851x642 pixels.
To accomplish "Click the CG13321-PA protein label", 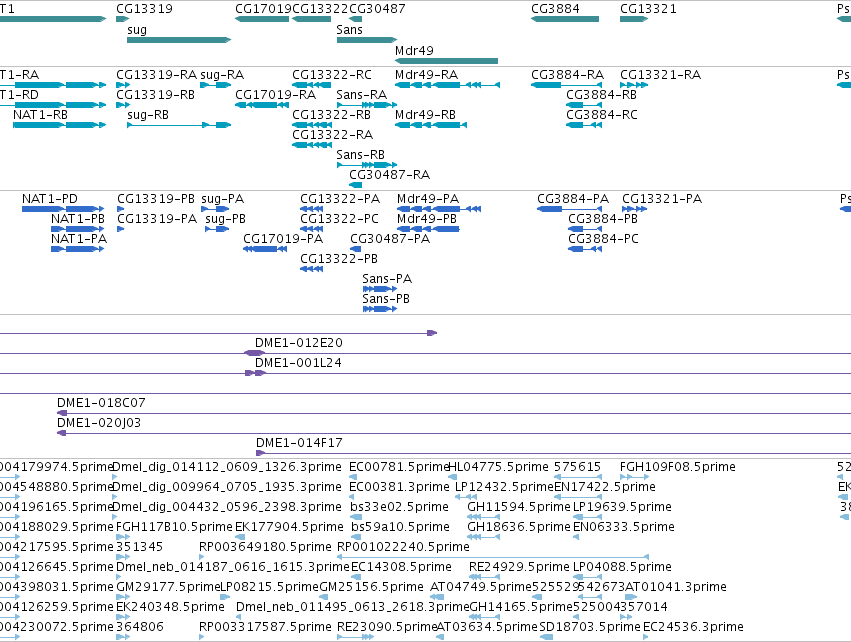I will (662, 199).
